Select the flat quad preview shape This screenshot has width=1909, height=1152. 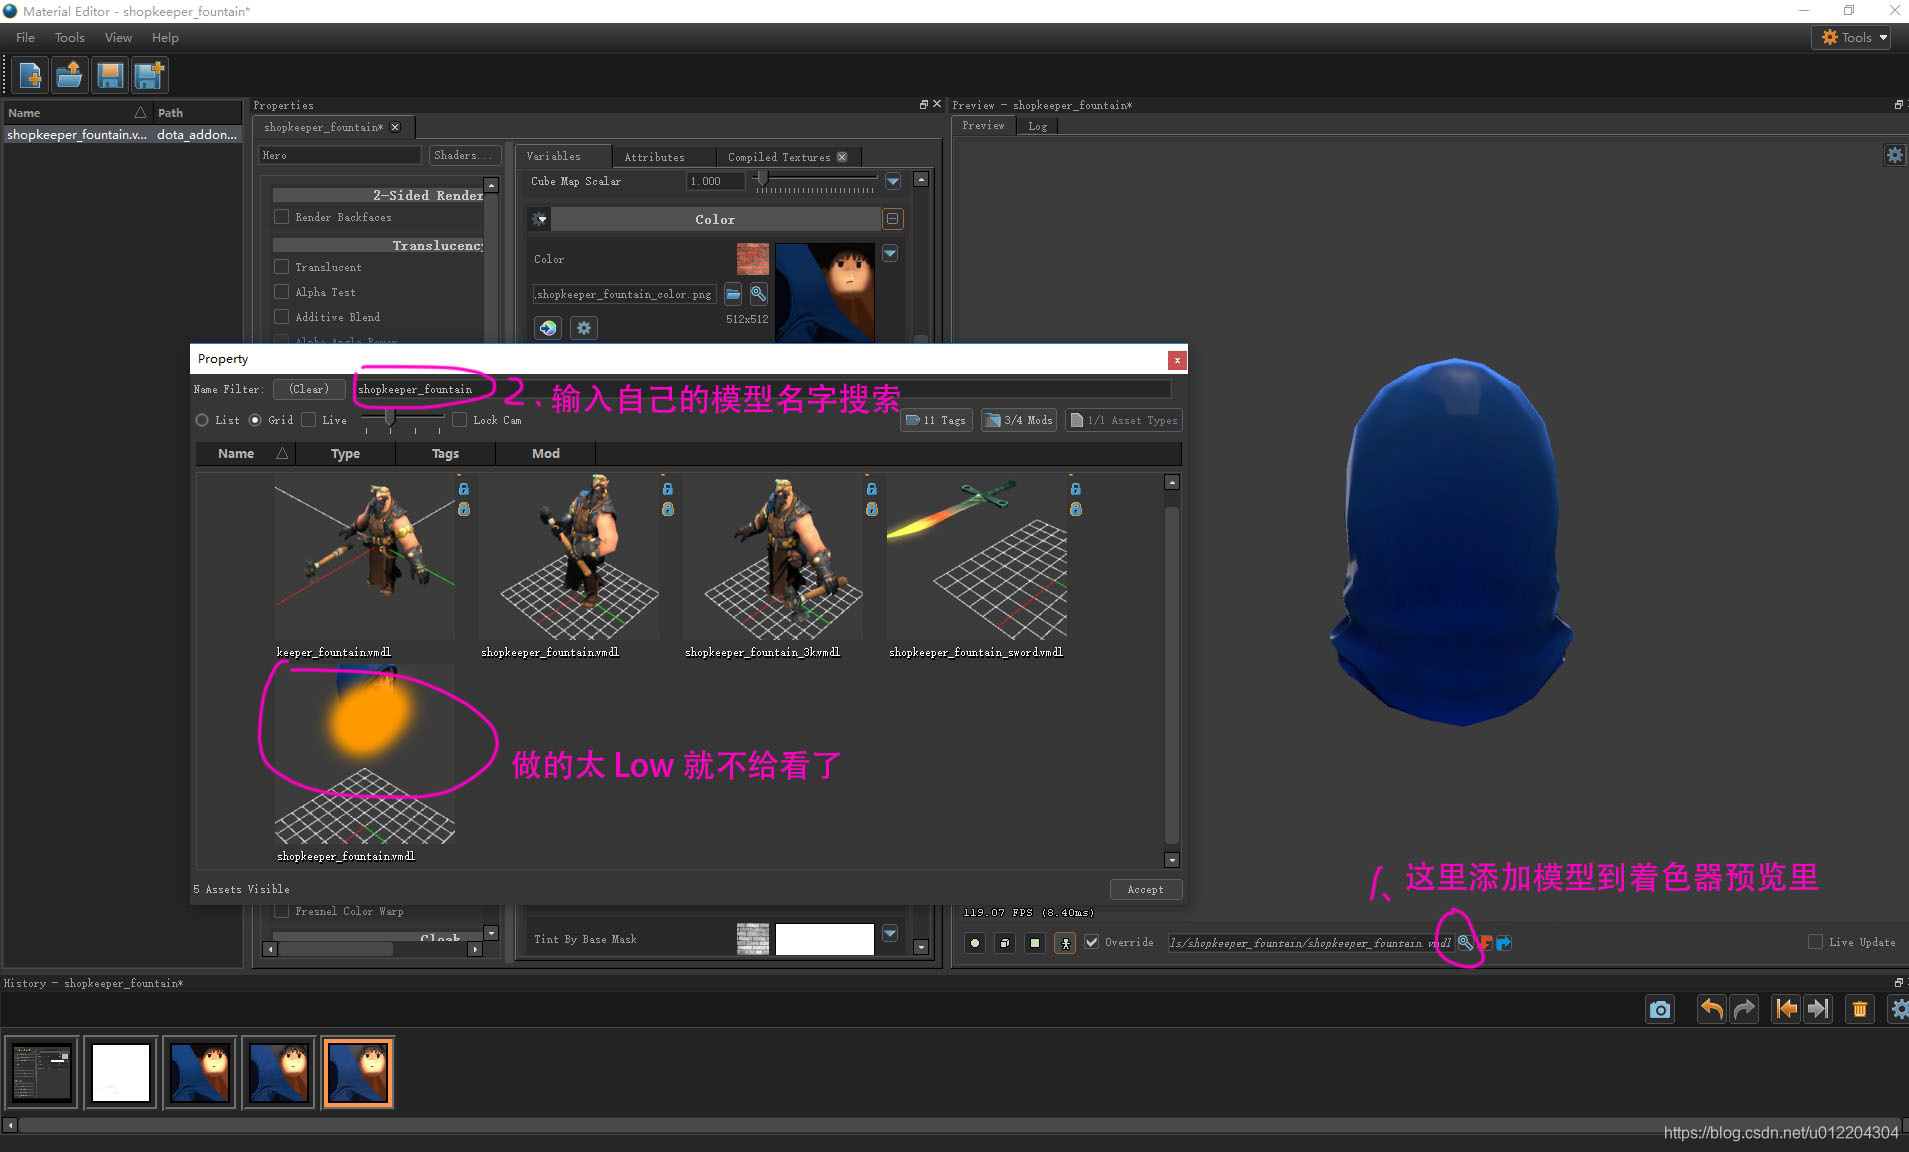[1035, 942]
